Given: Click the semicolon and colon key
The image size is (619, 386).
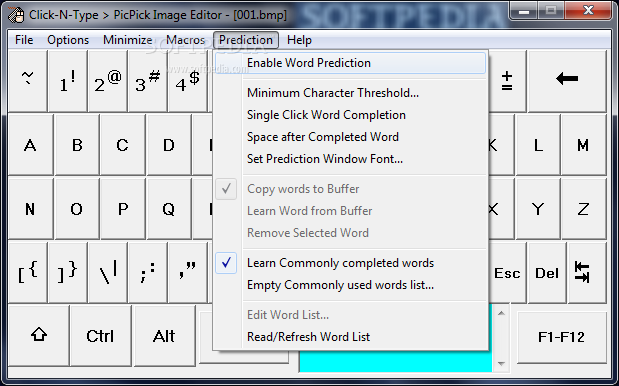Looking at the screenshot, I should click(148, 272).
